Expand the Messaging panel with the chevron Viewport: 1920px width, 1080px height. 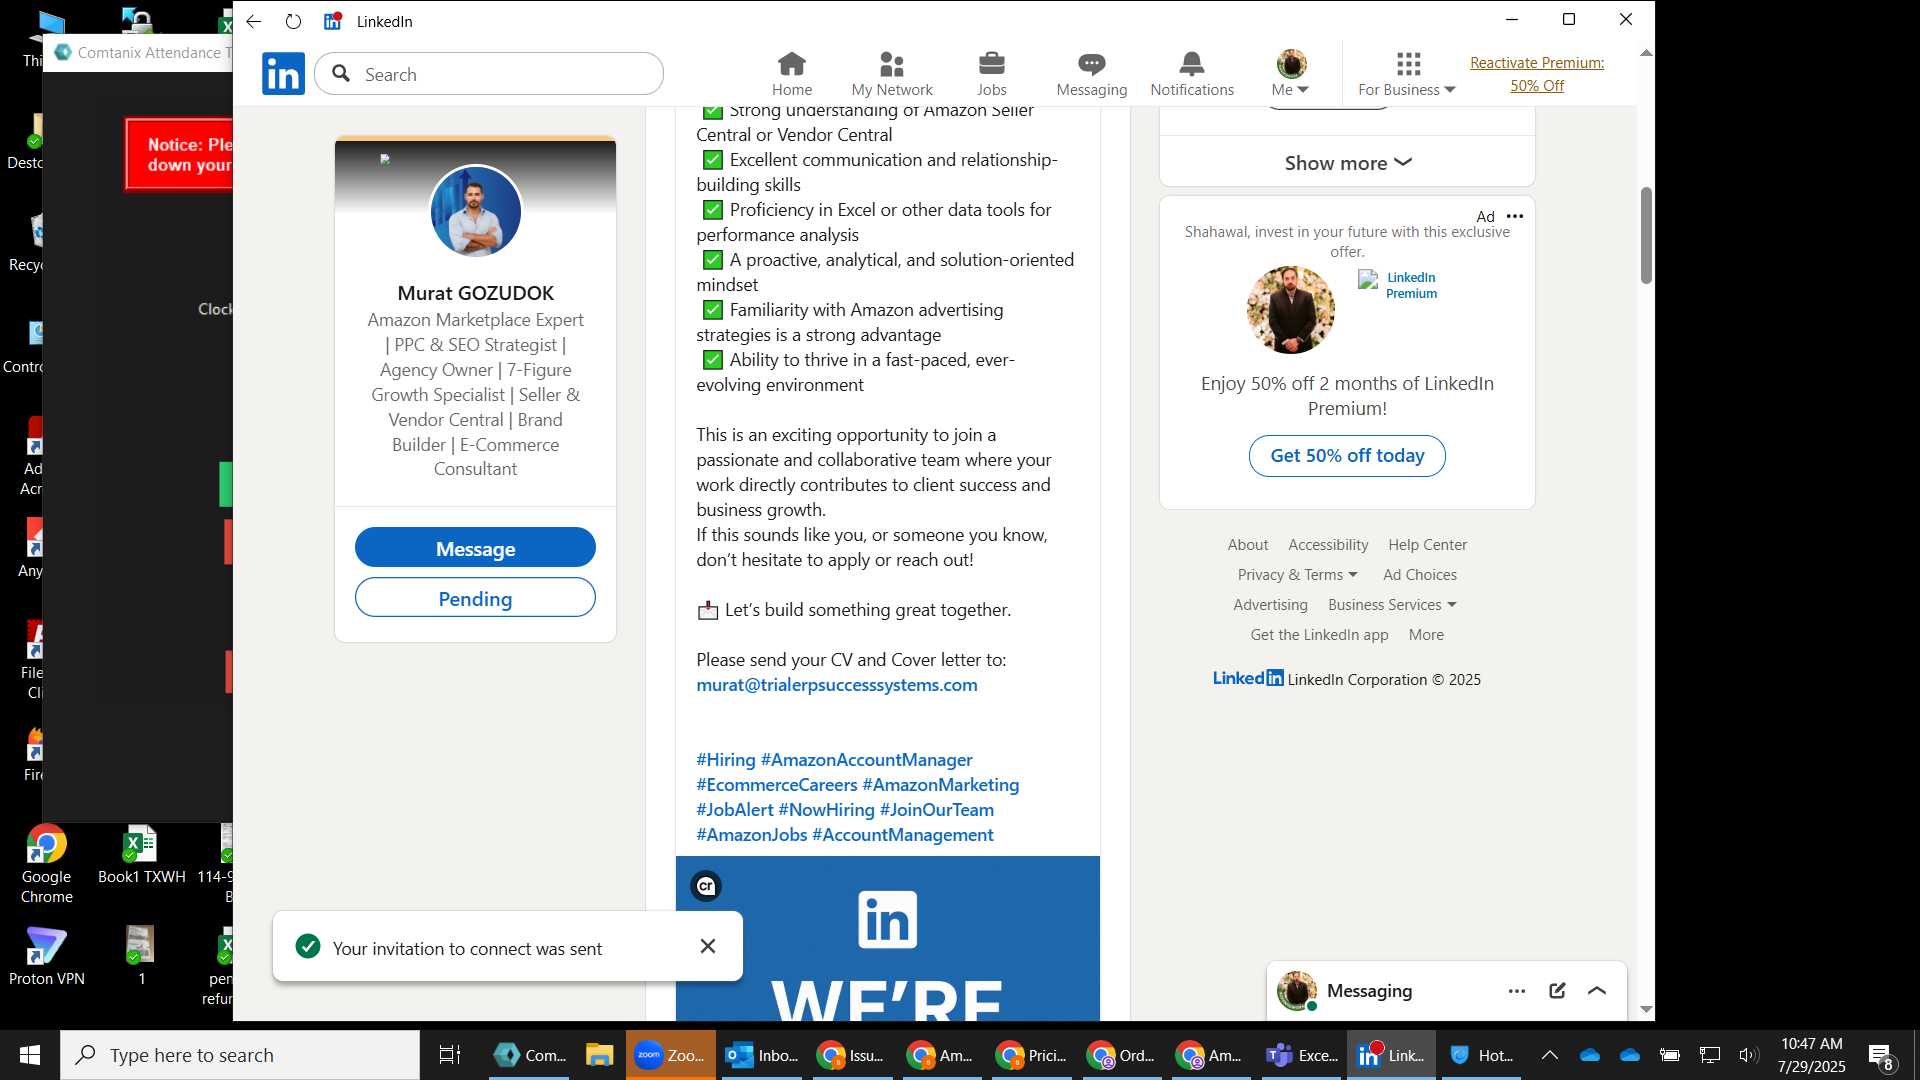1597,991
